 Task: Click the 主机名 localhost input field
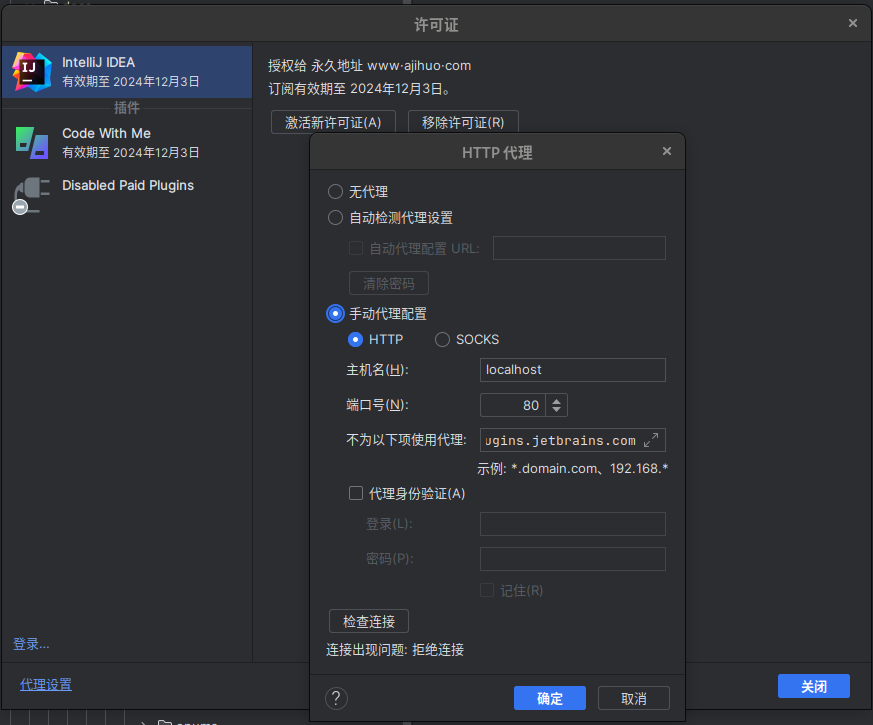pyautogui.click(x=572, y=370)
